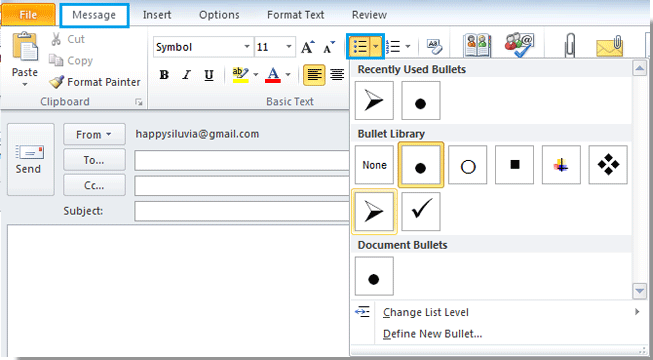653x360 pixels.
Task: Toggle Underline formatting
Action: click(209, 75)
